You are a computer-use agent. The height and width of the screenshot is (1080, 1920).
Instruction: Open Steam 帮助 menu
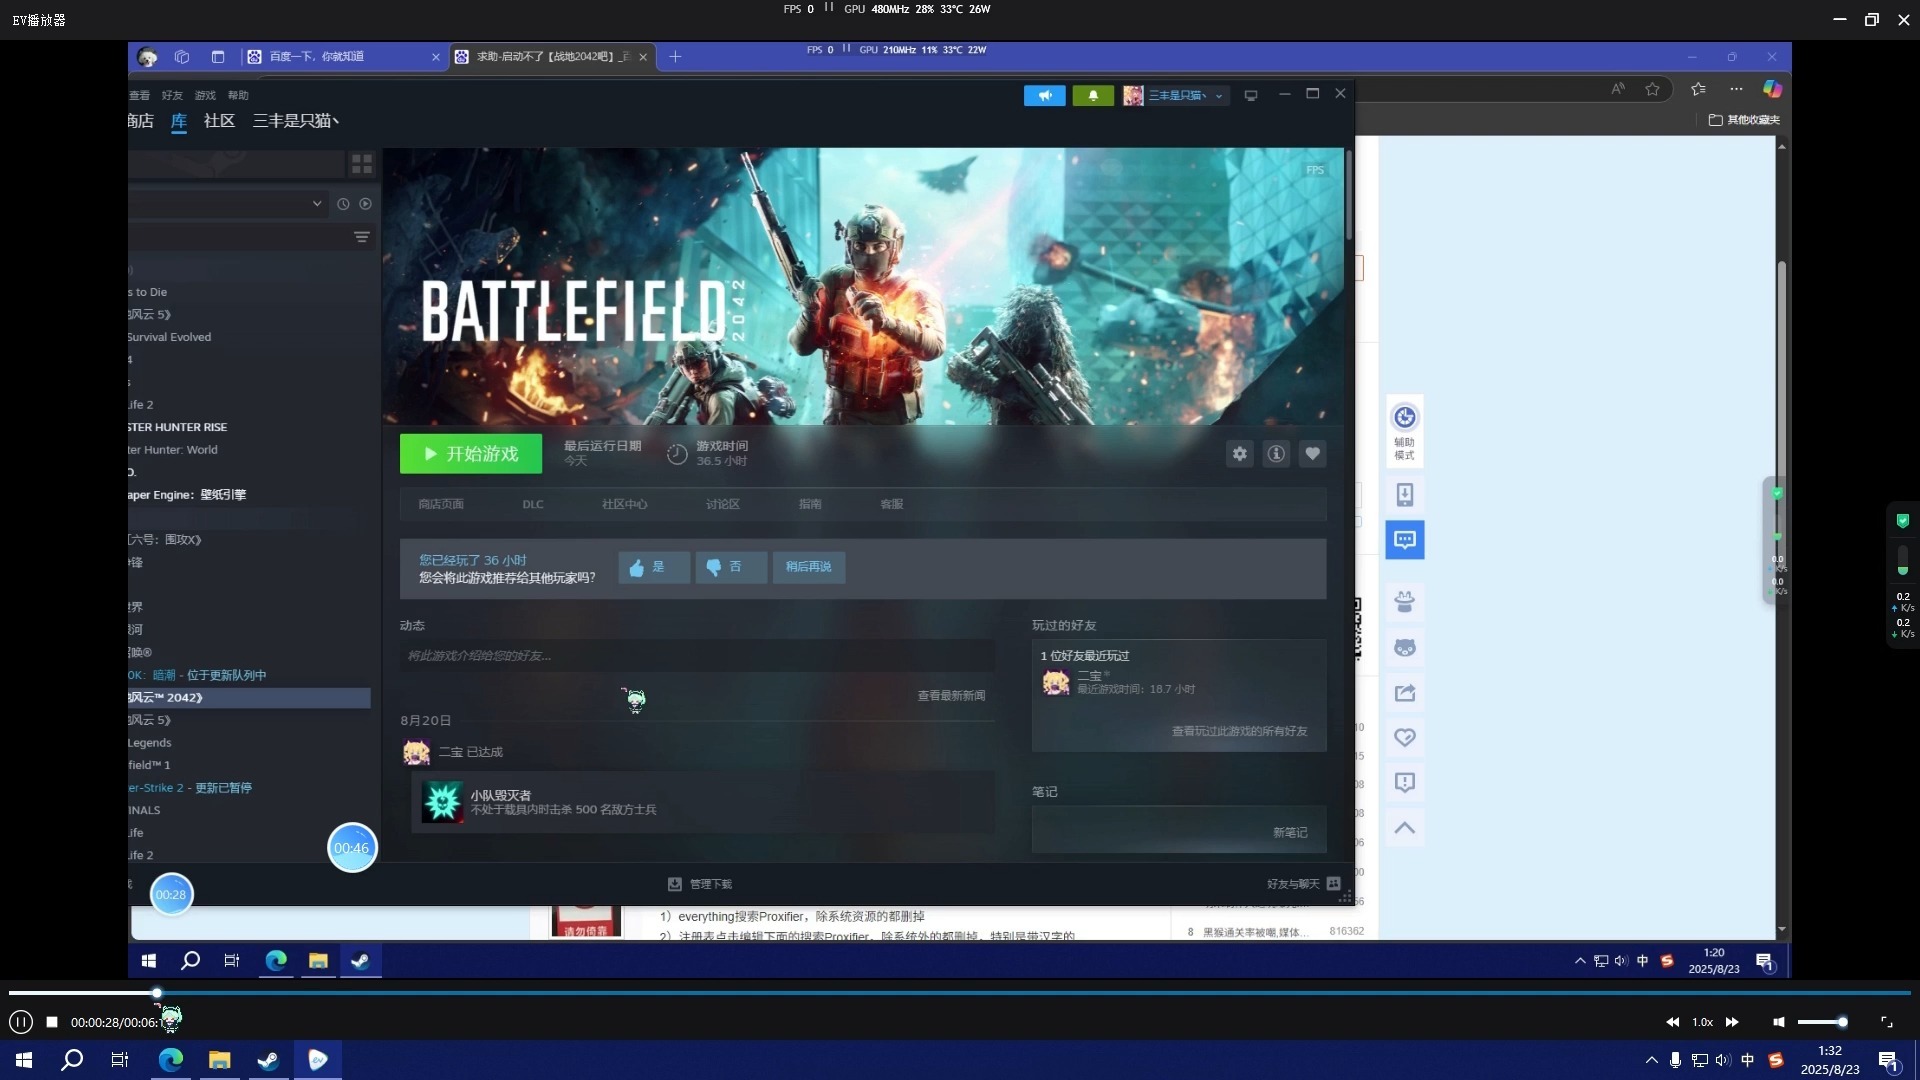point(238,95)
